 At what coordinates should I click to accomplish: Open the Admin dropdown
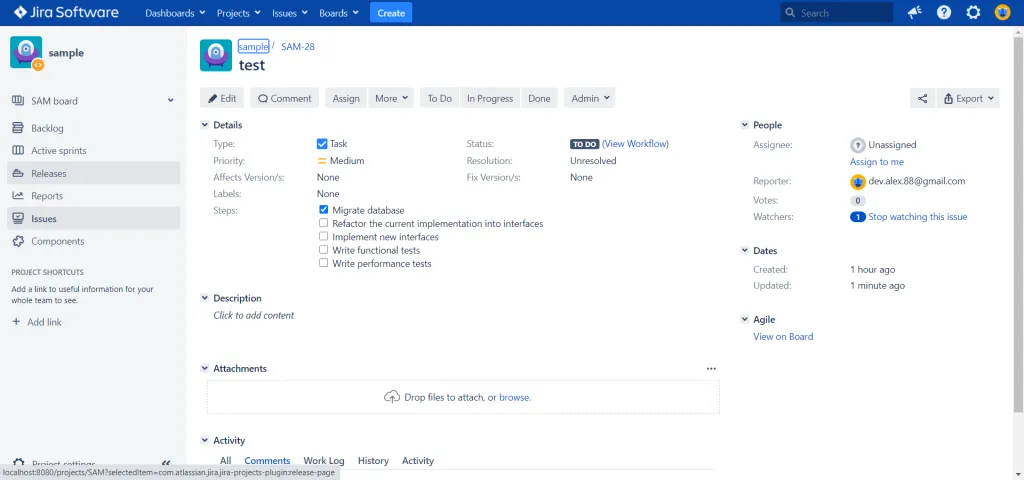click(x=590, y=99)
